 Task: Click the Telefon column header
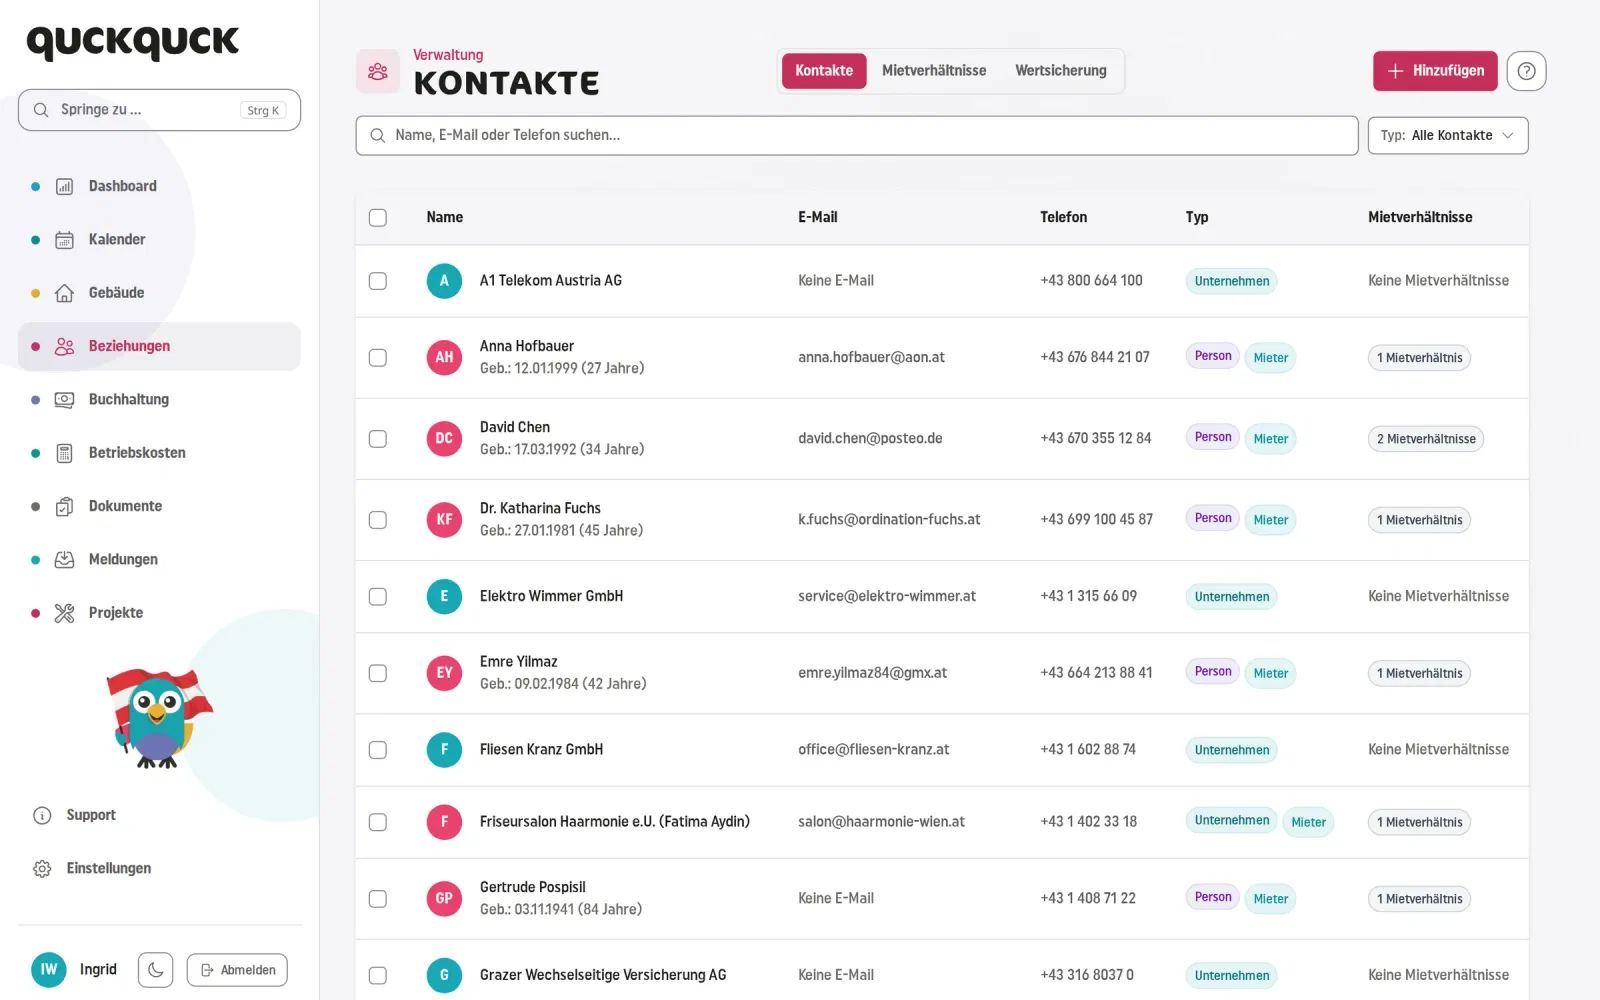point(1063,217)
